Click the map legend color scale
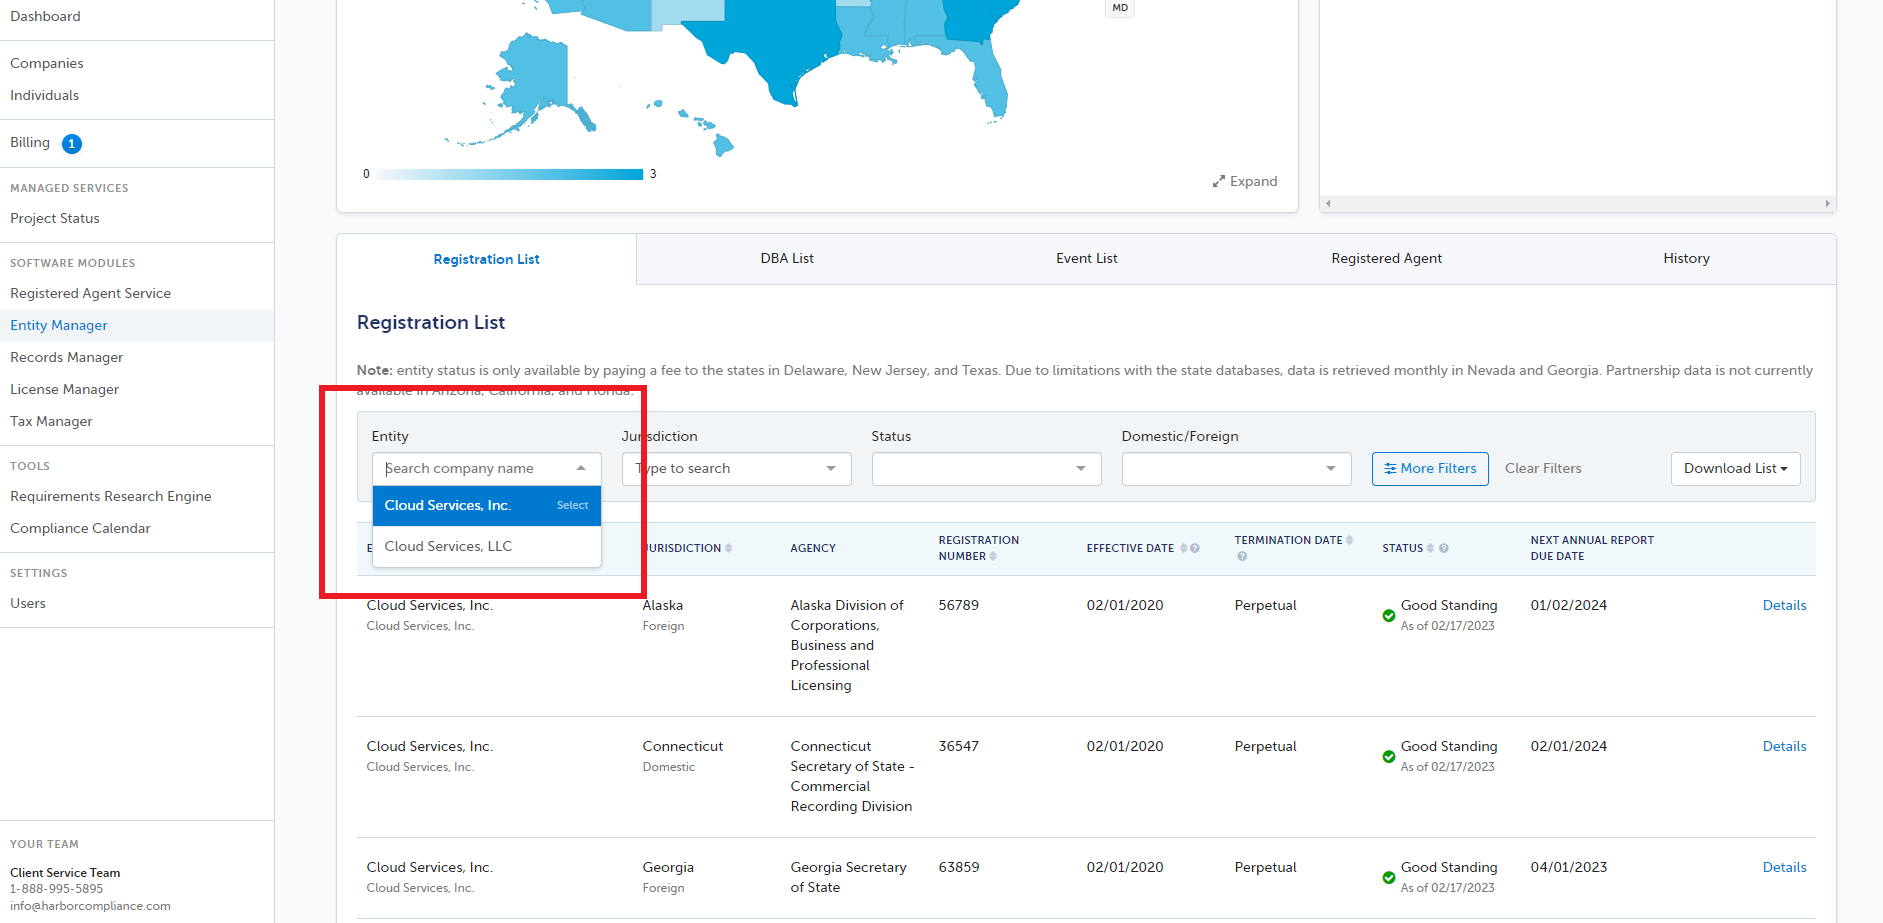Screen dimensions: 1883x923 pyautogui.click(x=510, y=175)
